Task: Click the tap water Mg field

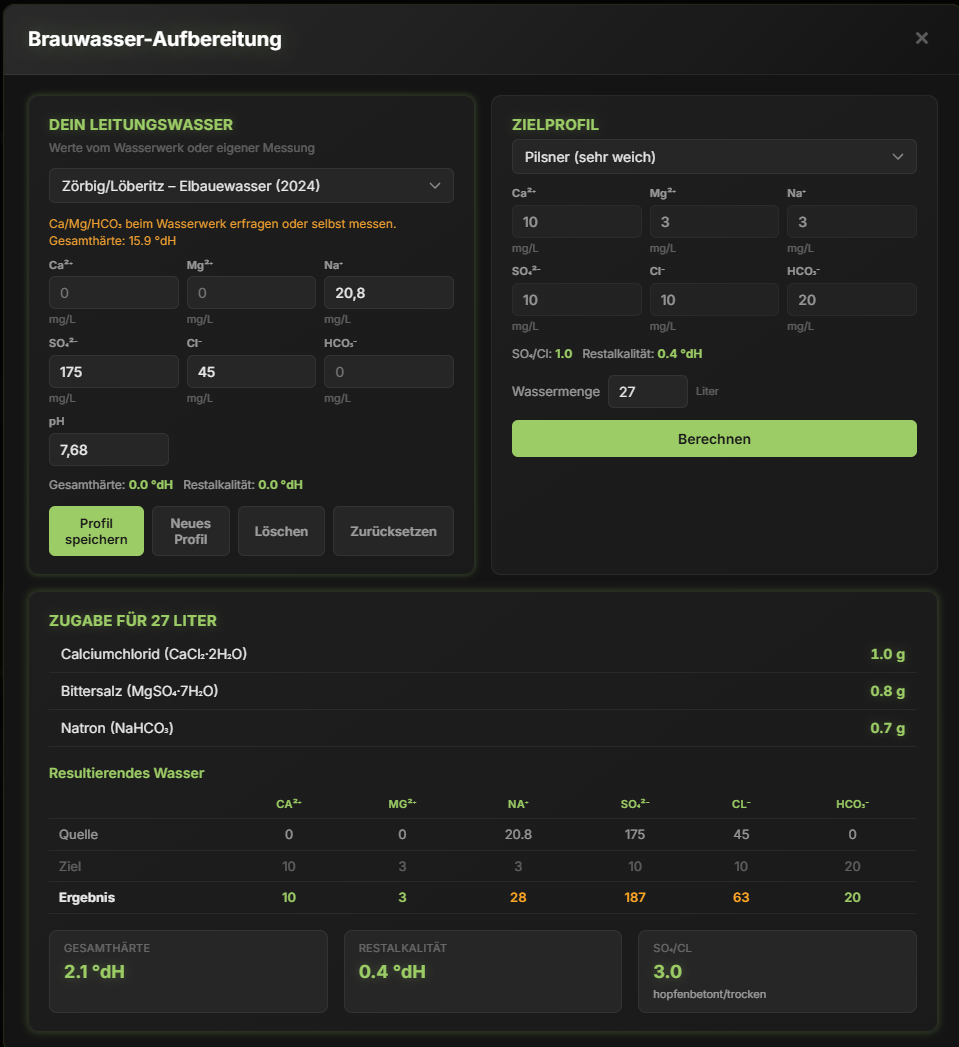Action: tap(251, 293)
